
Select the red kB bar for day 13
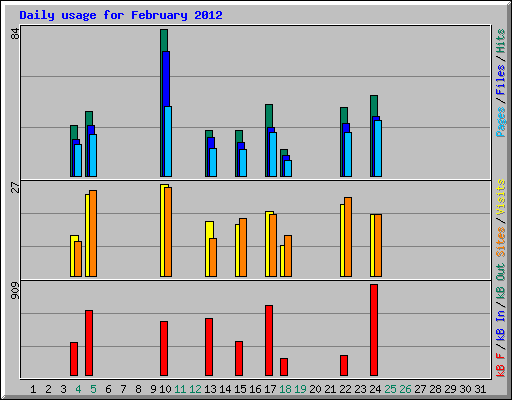(209, 347)
